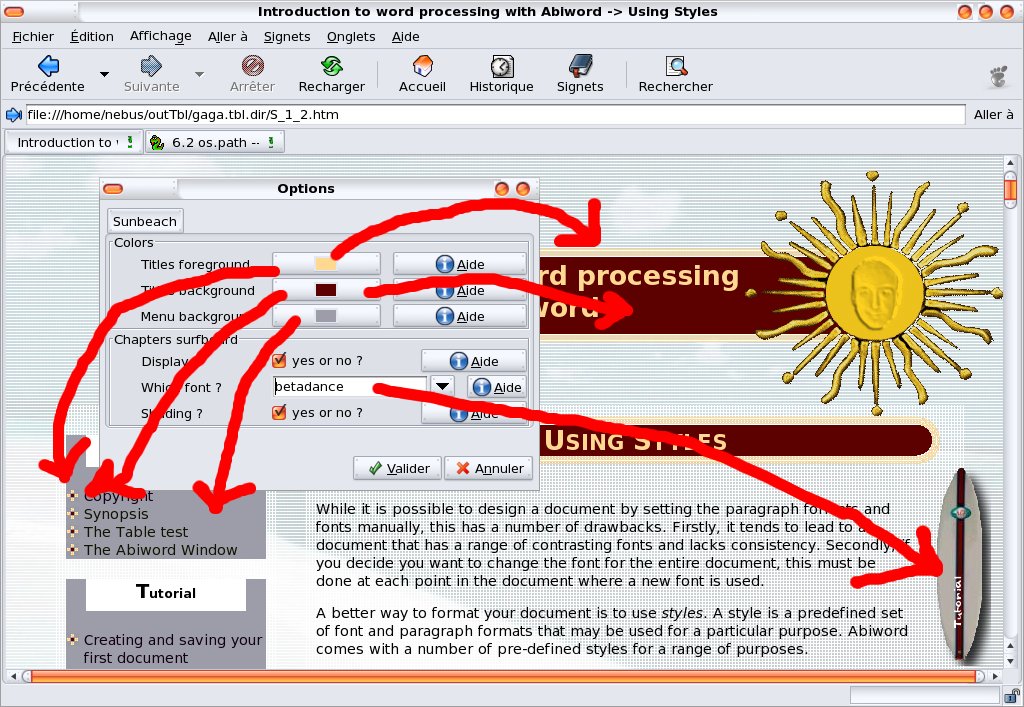1024x707 pixels.
Task: Expand the font combo box dropdown arrow
Action: click(443, 386)
